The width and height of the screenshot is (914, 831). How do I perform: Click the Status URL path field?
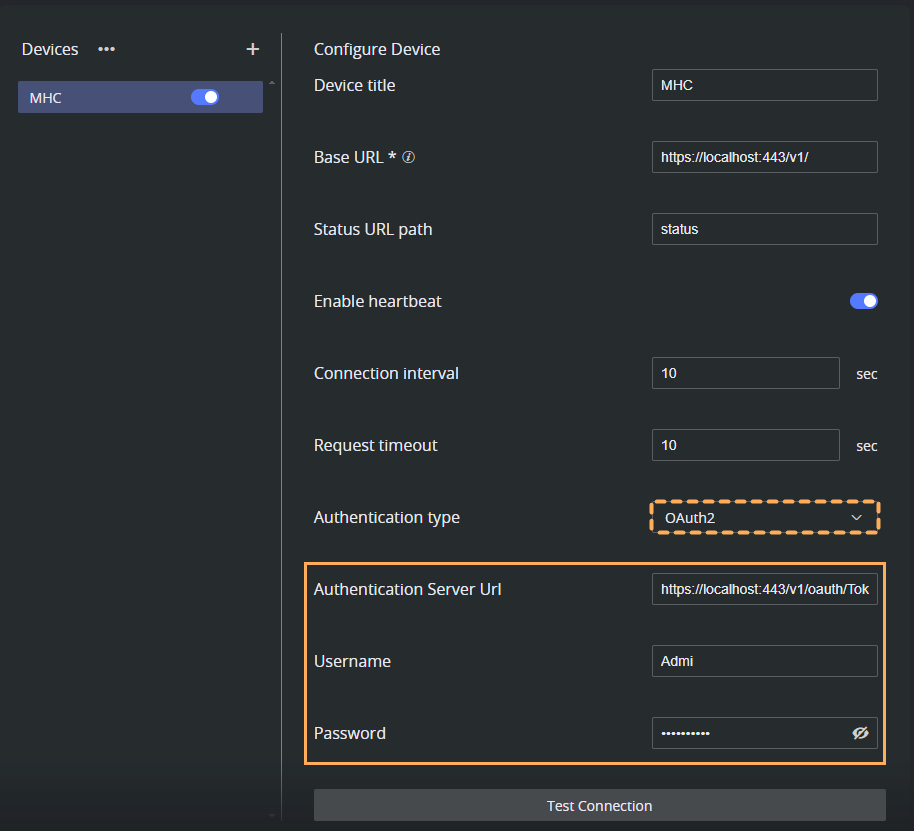pyautogui.click(x=764, y=229)
